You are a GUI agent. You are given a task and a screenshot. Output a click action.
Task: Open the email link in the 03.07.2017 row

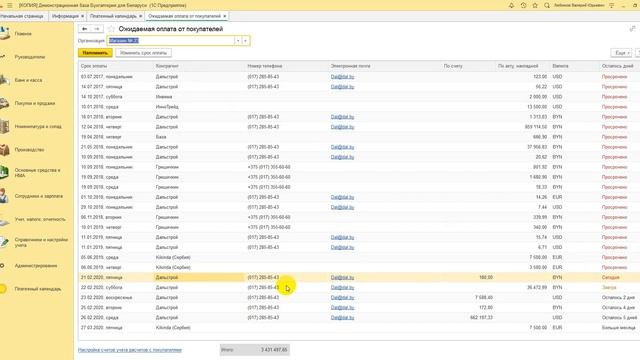coord(342,77)
